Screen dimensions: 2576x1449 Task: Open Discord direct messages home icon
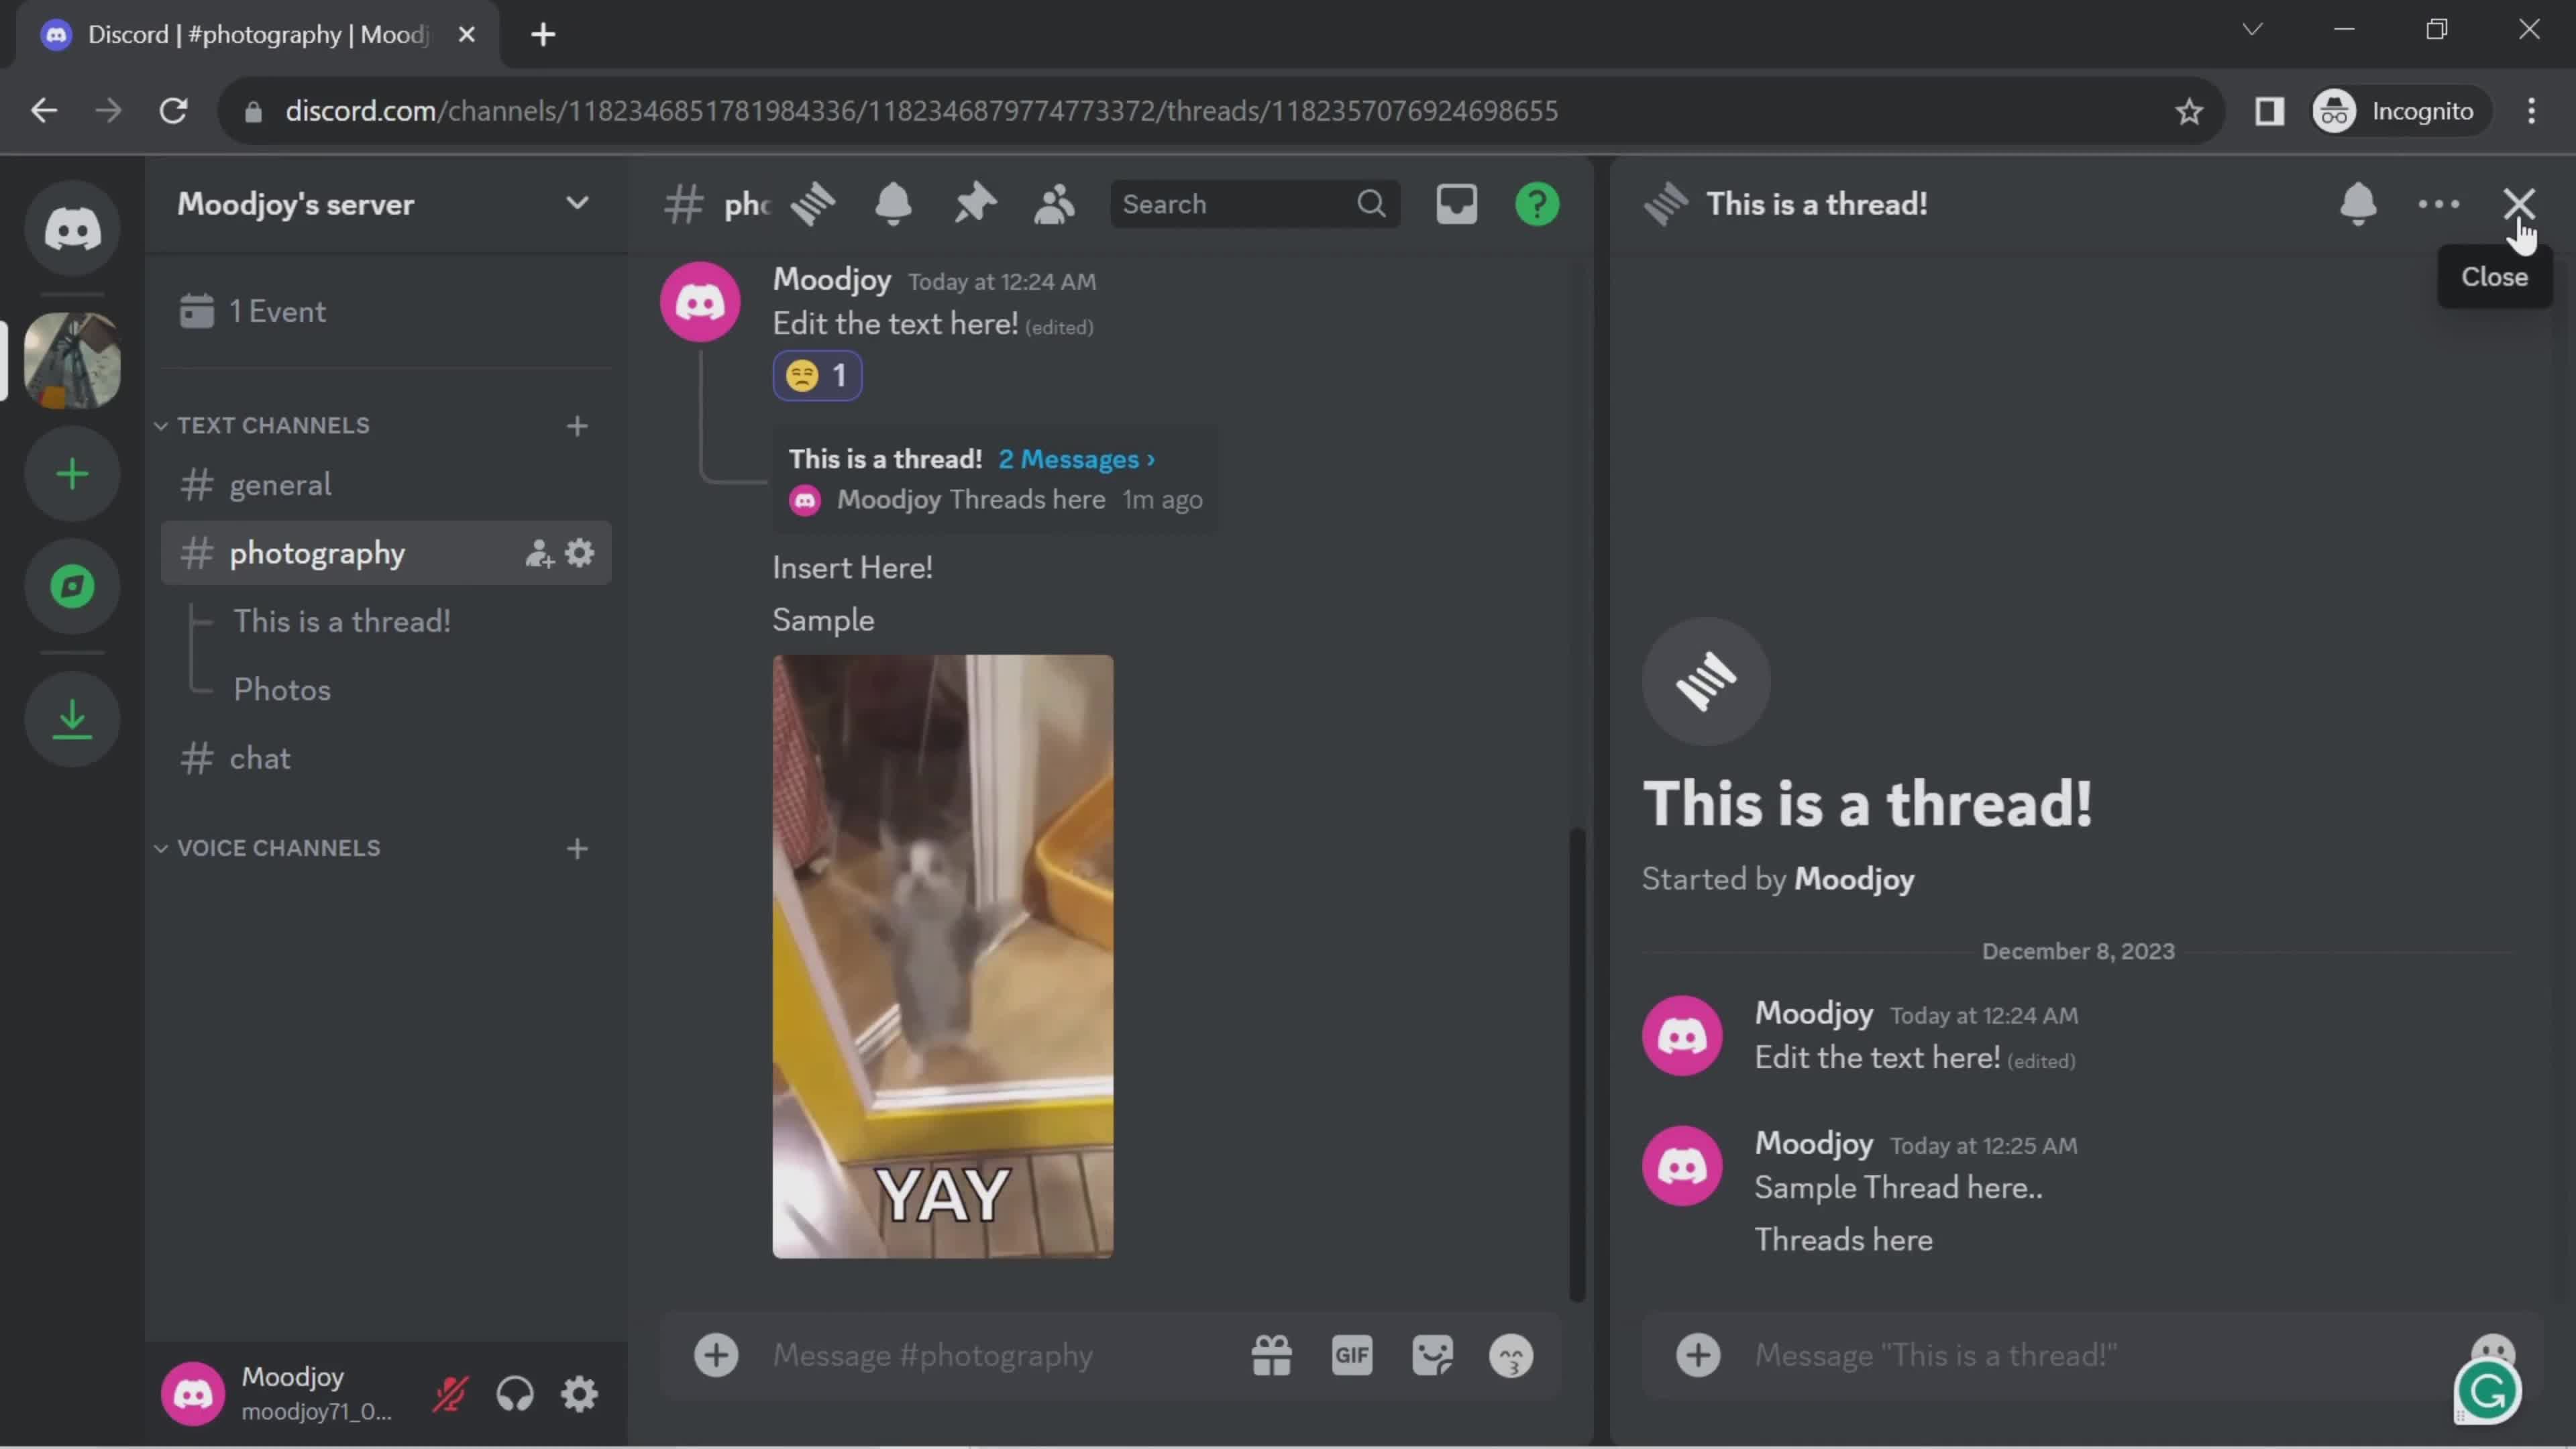(x=72, y=229)
